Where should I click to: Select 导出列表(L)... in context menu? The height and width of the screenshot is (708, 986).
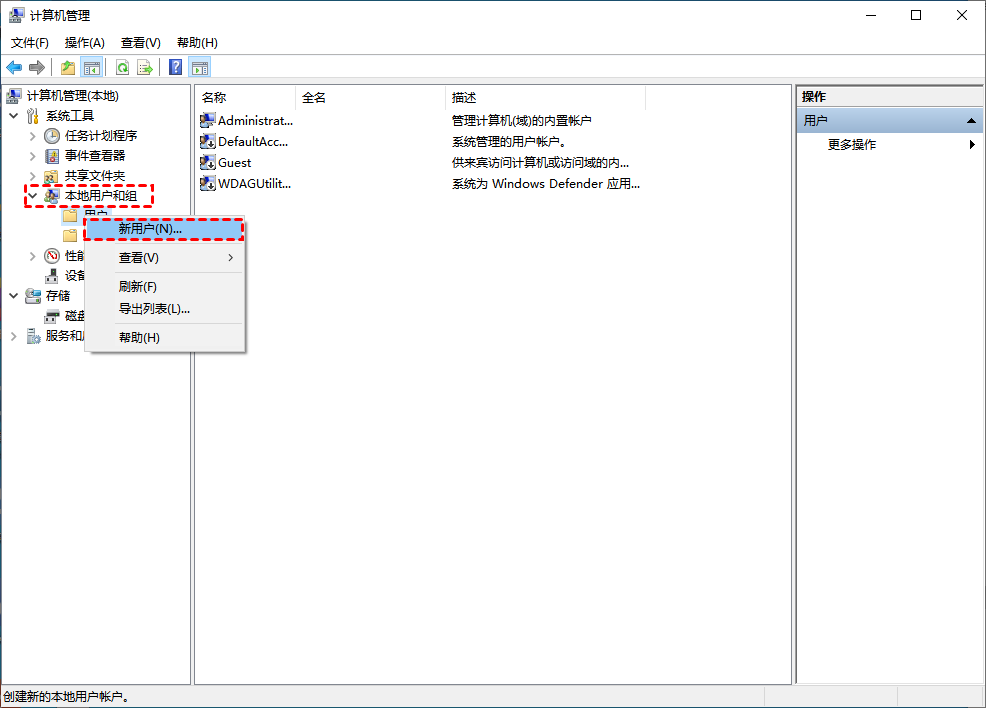click(154, 309)
